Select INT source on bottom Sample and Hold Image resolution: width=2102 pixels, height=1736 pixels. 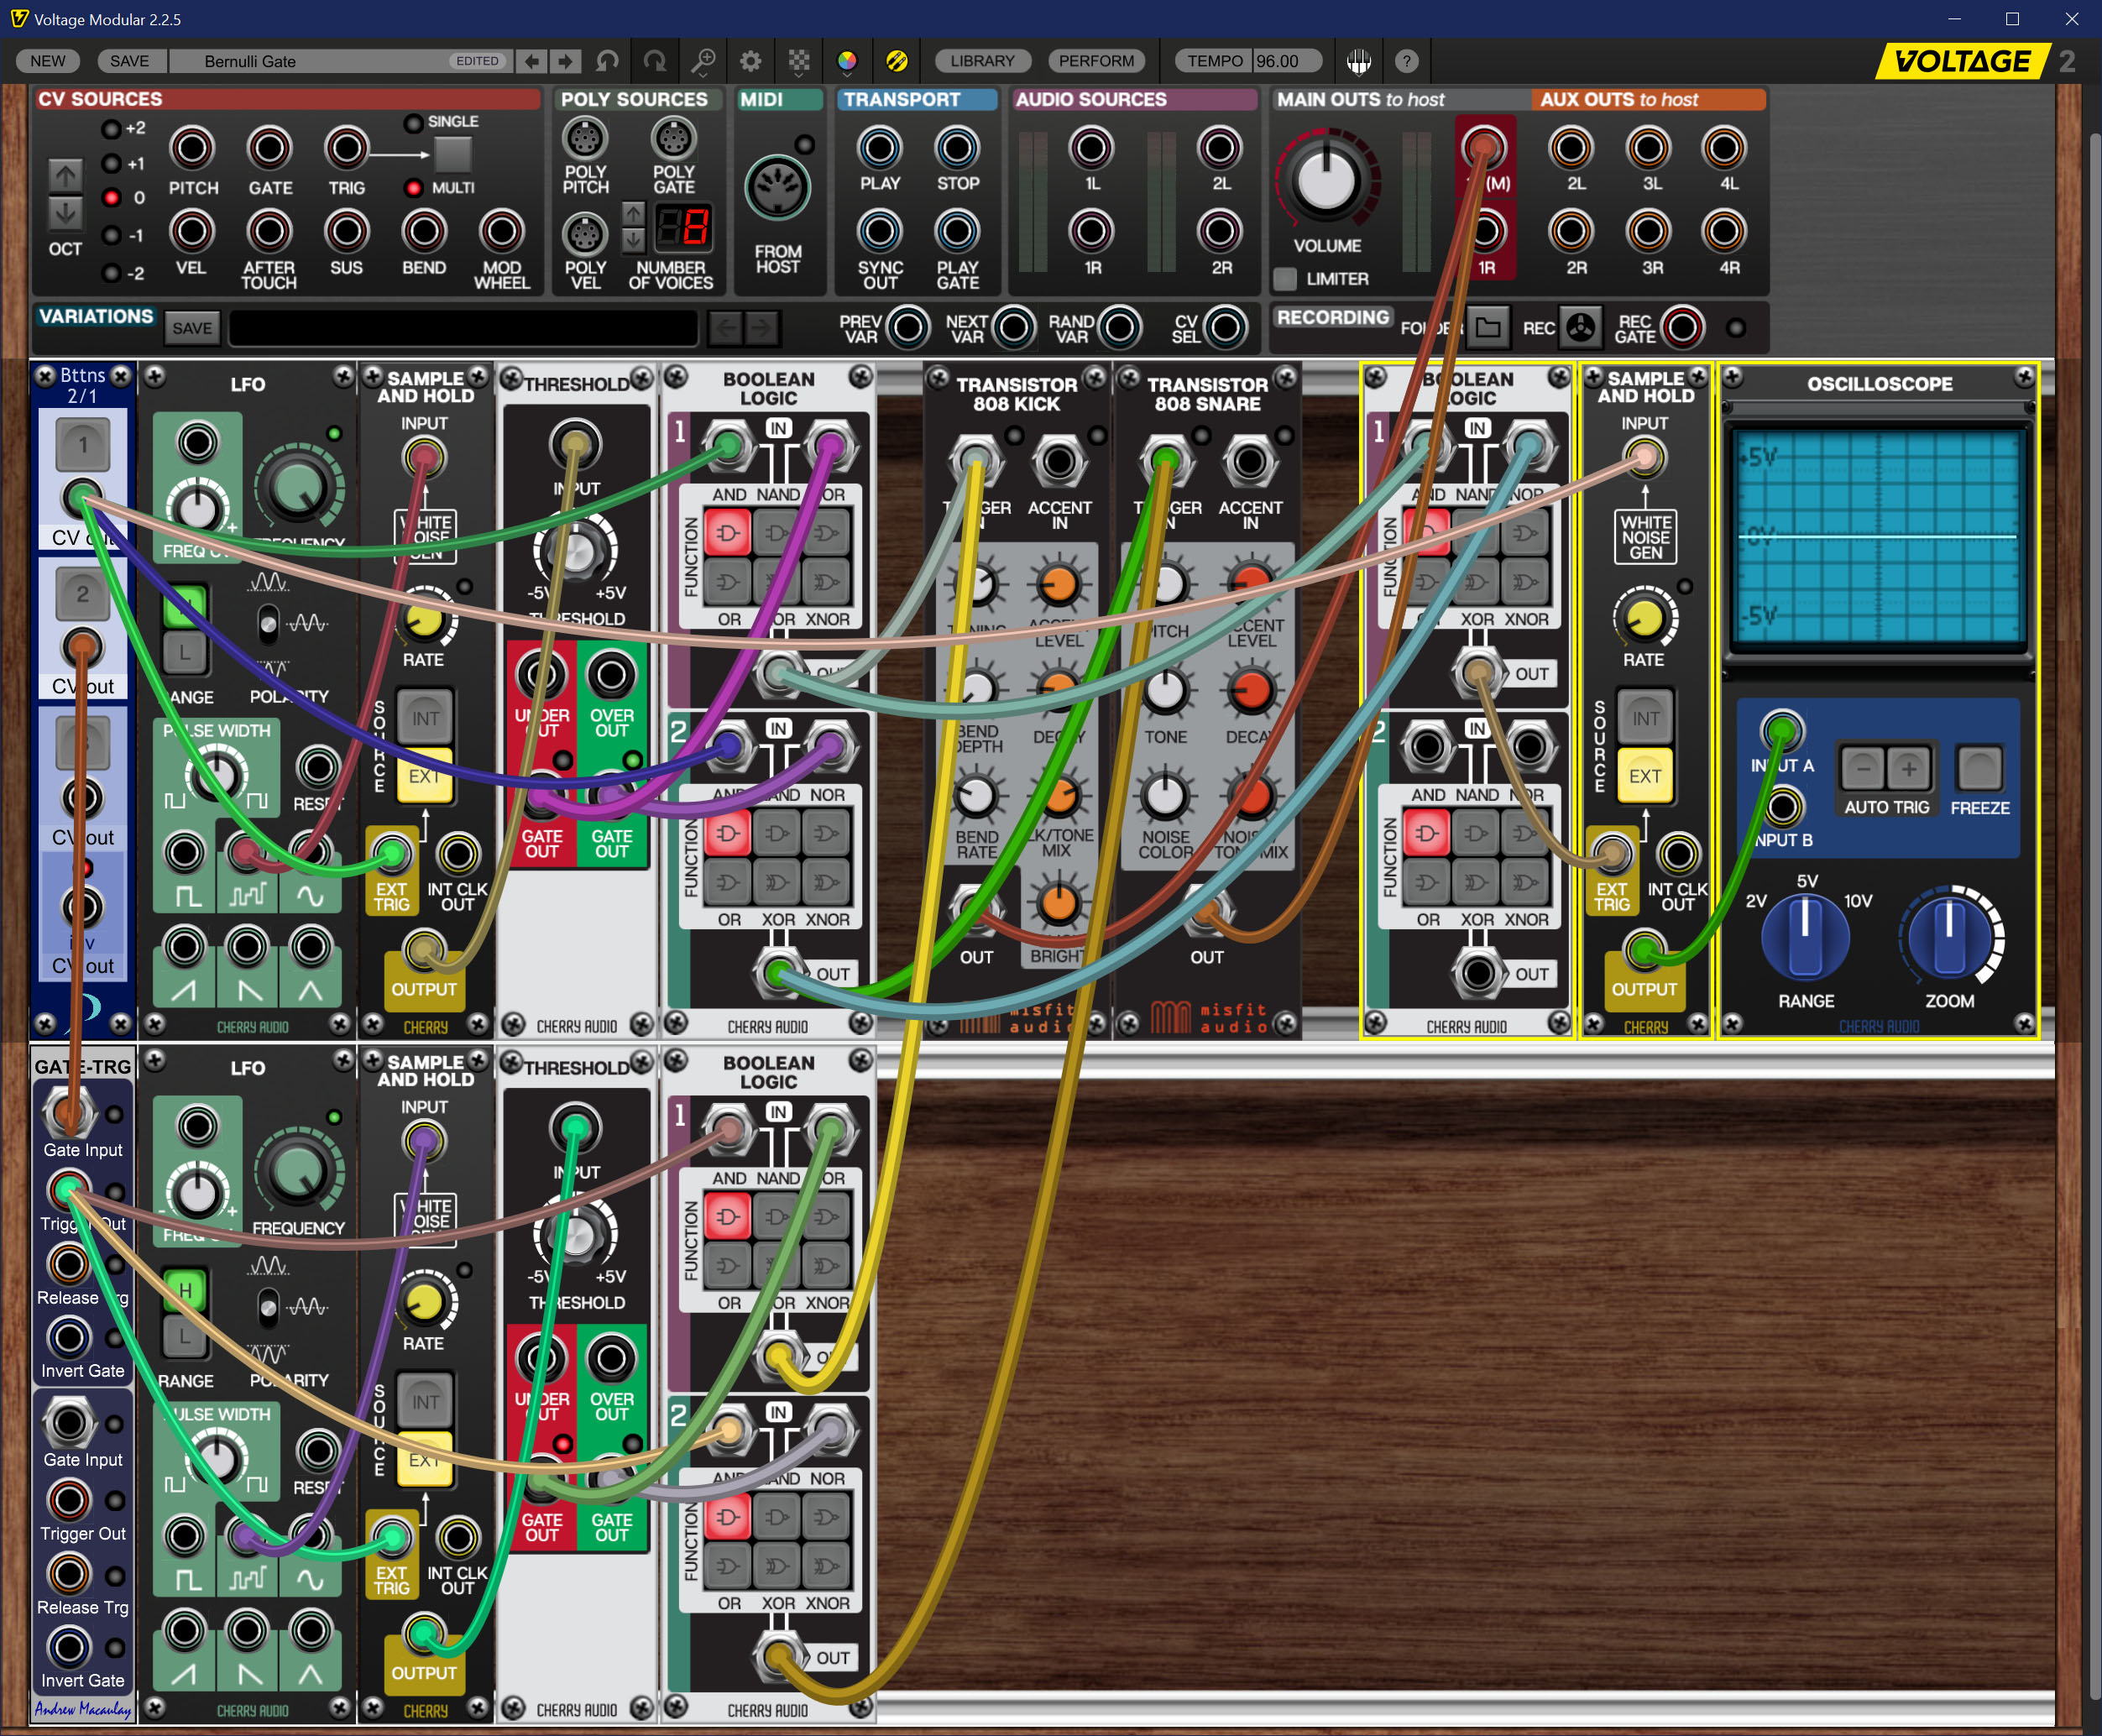click(x=425, y=1402)
